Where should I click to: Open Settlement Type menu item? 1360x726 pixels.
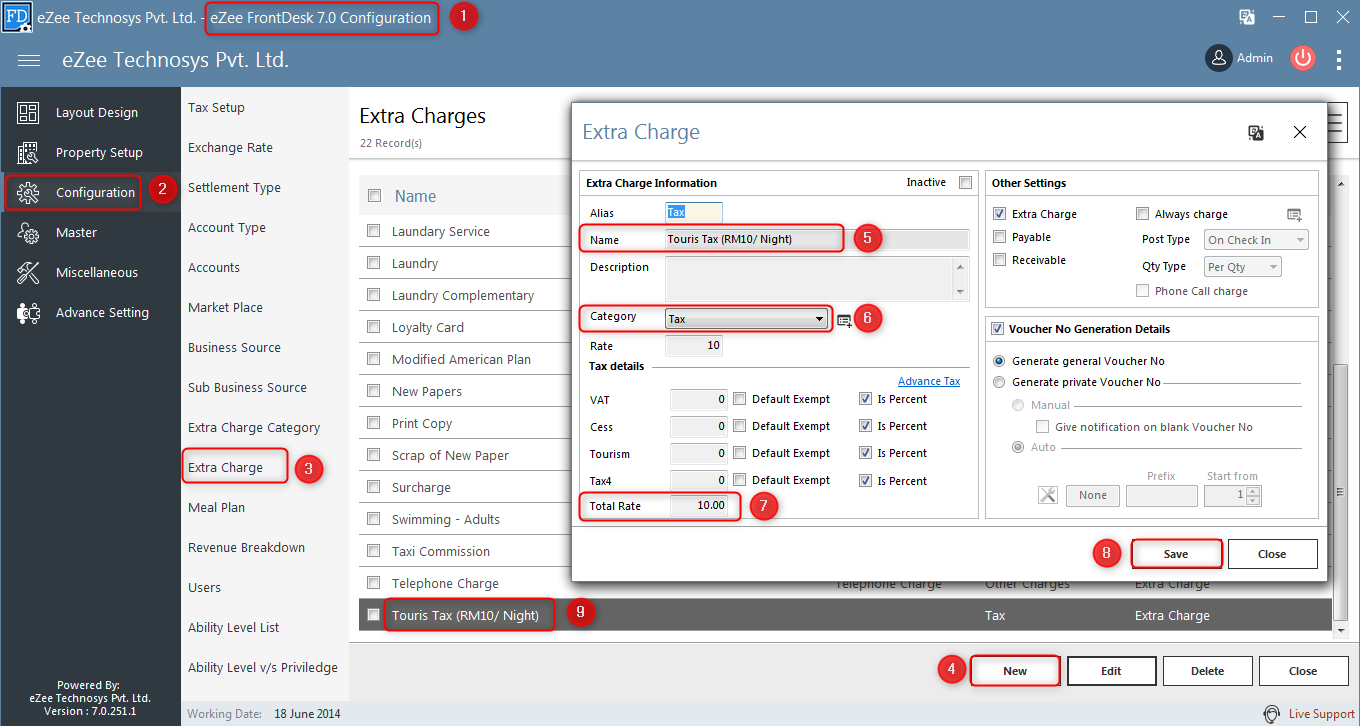pyautogui.click(x=234, y=188)
